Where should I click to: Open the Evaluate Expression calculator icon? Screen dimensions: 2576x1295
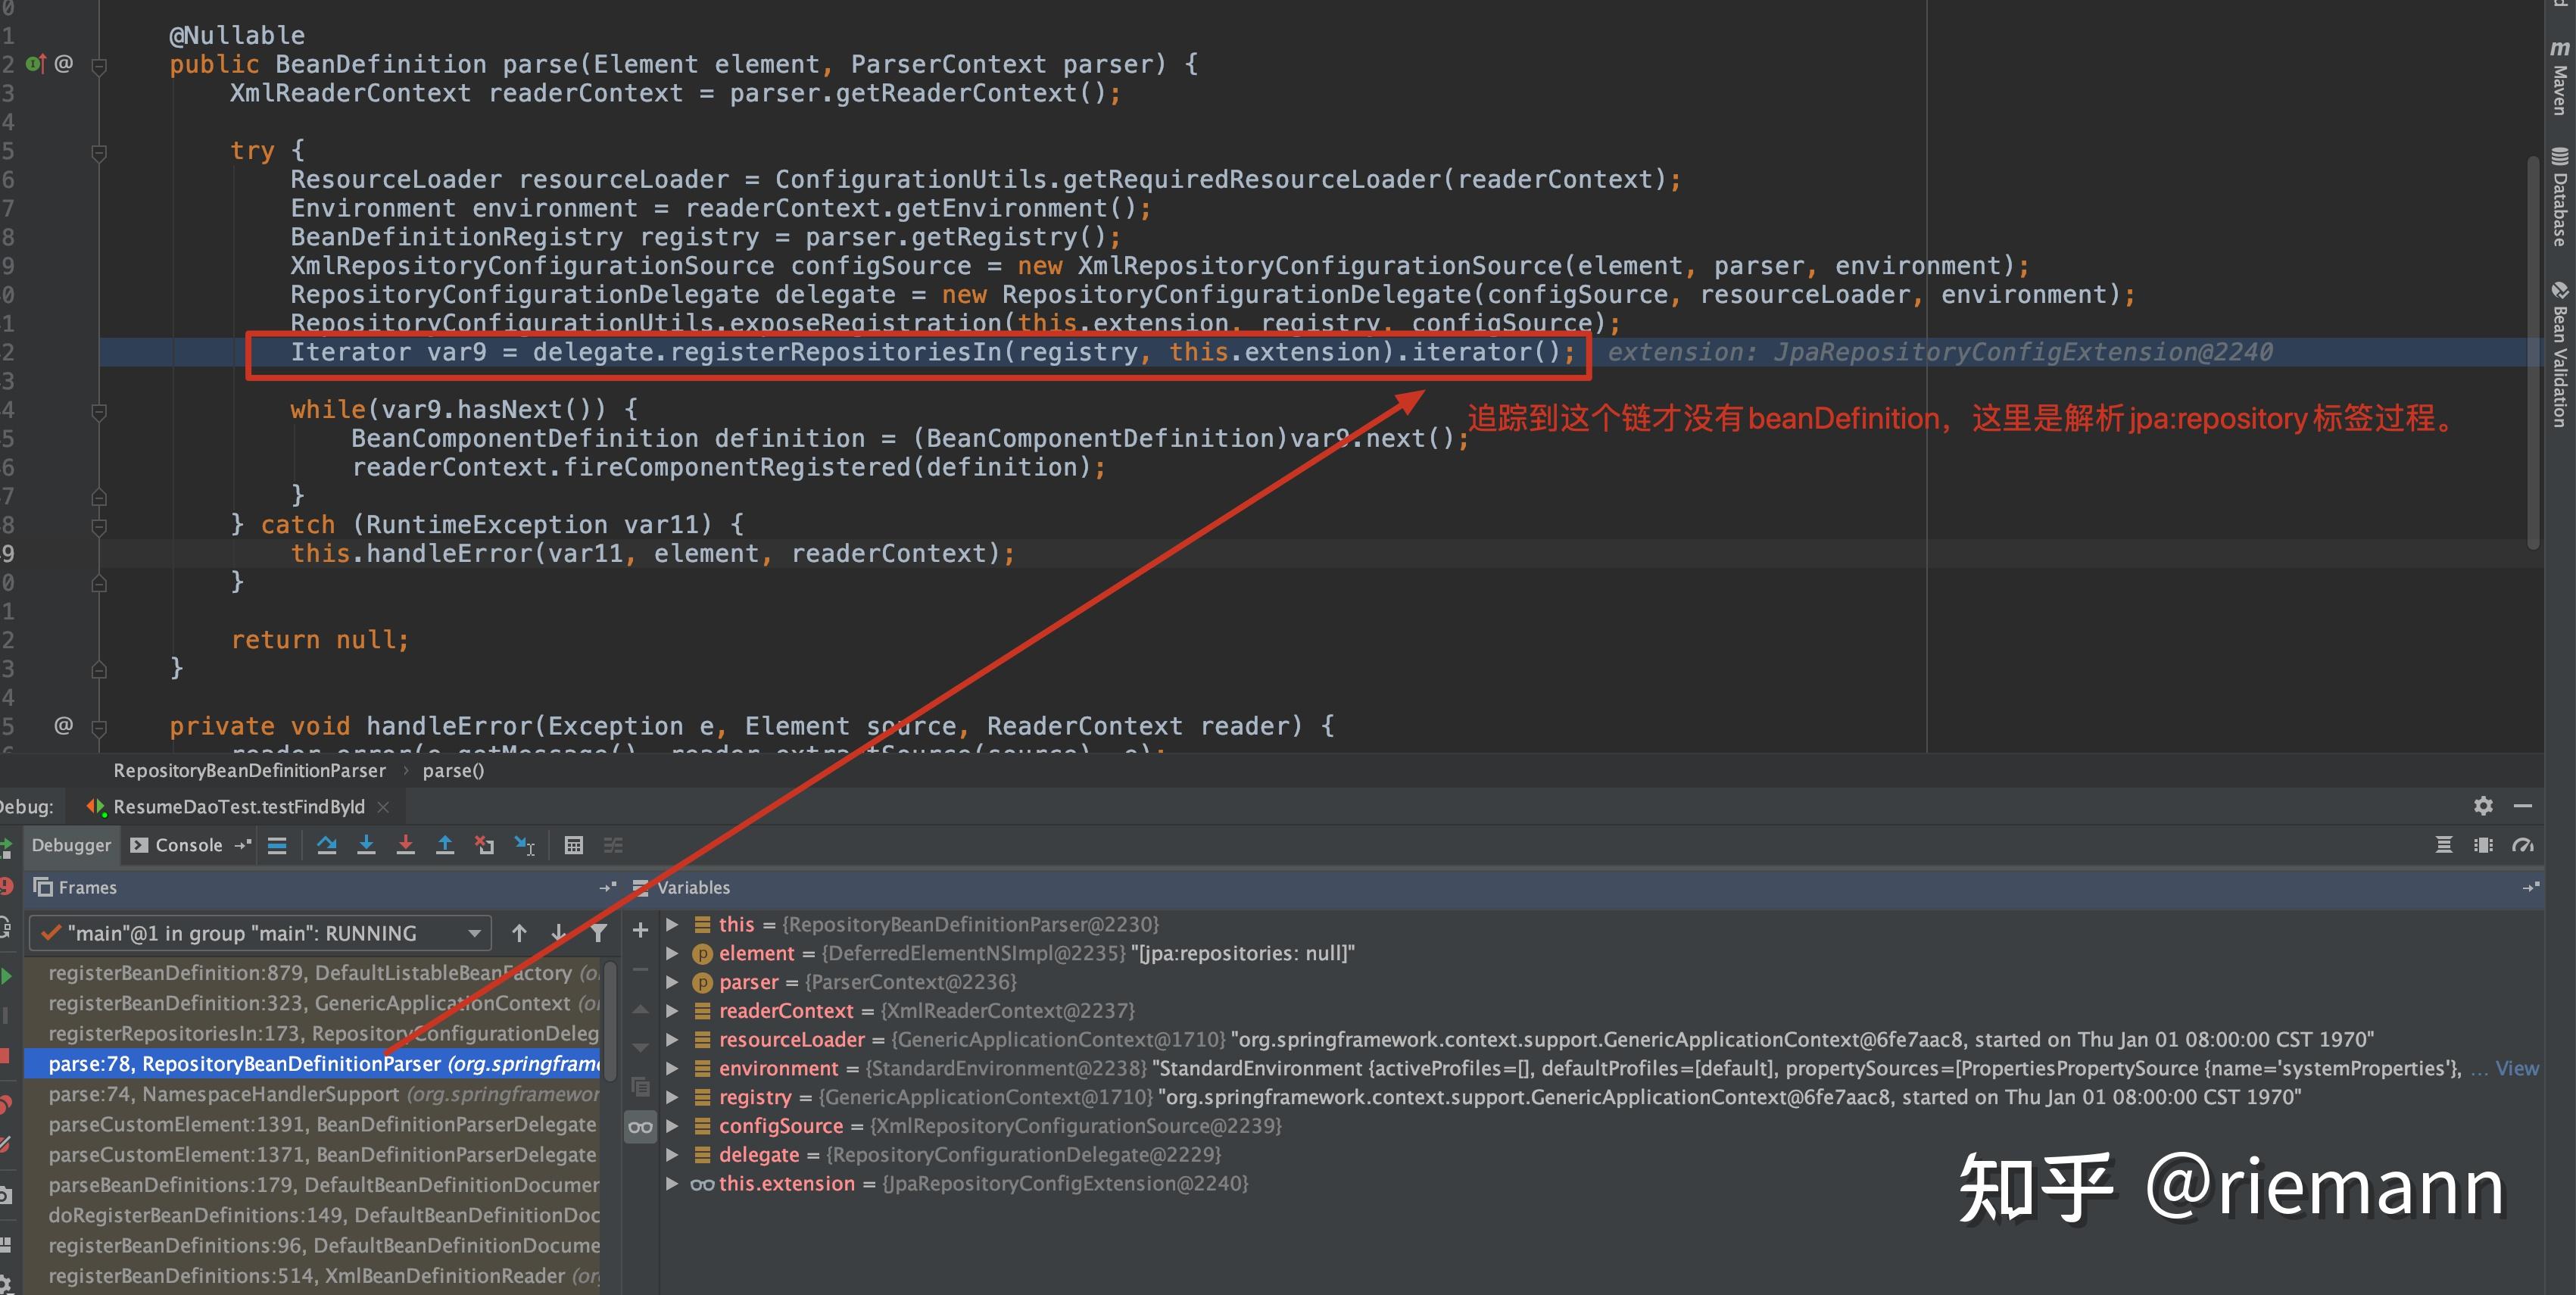click(573, 845)
